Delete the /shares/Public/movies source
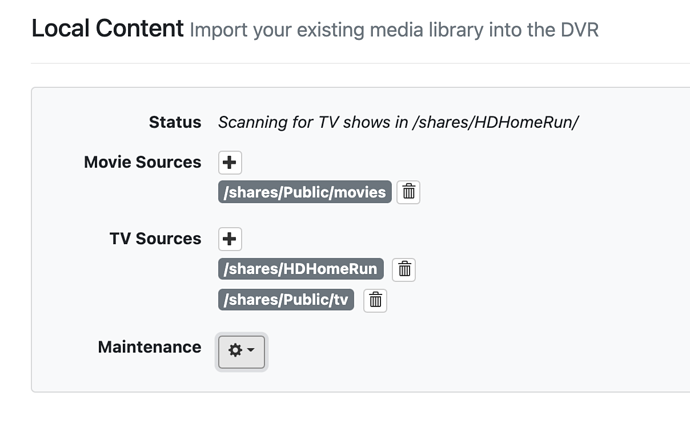 [408, 192]
